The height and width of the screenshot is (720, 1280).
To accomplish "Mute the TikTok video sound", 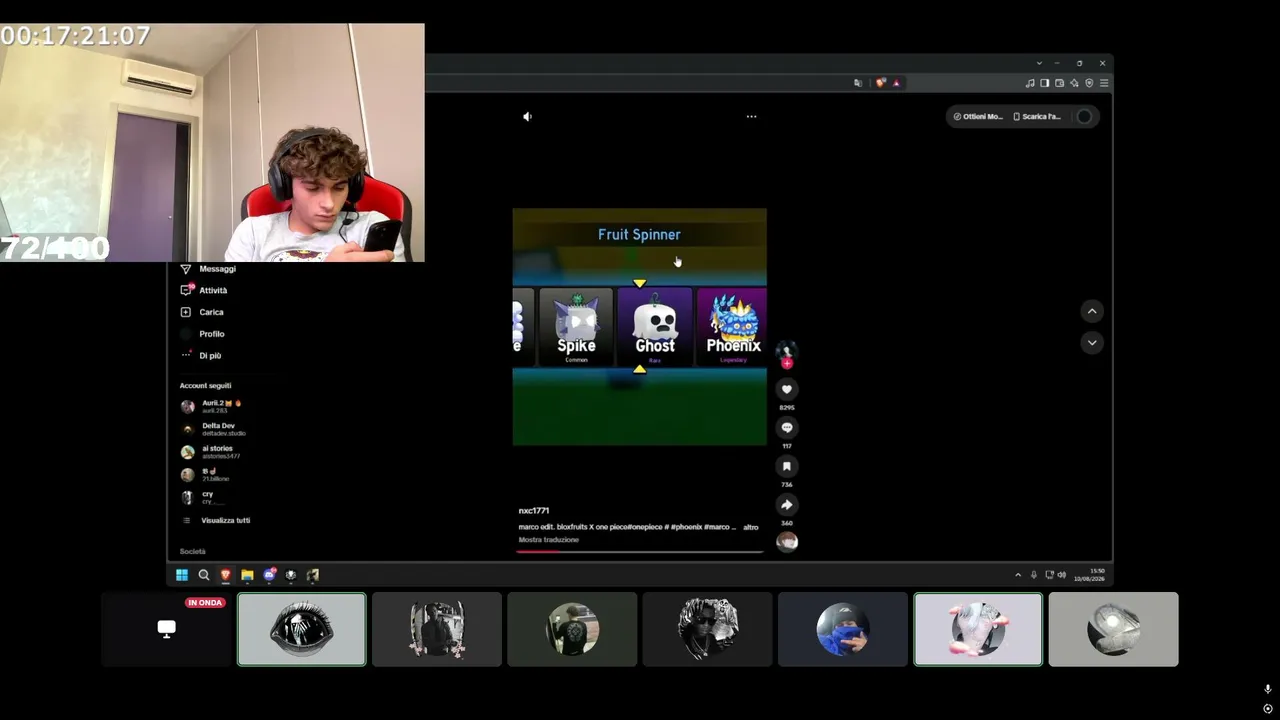I will [527, 116].
